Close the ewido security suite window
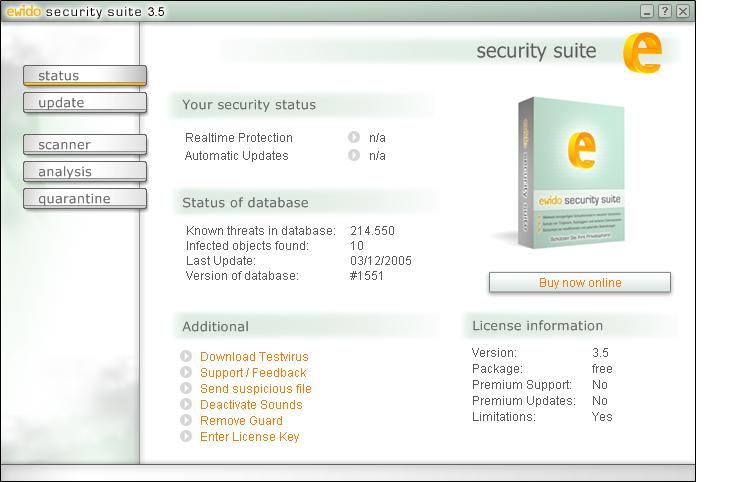Screen dimensions: 736x482 (683, 11)
